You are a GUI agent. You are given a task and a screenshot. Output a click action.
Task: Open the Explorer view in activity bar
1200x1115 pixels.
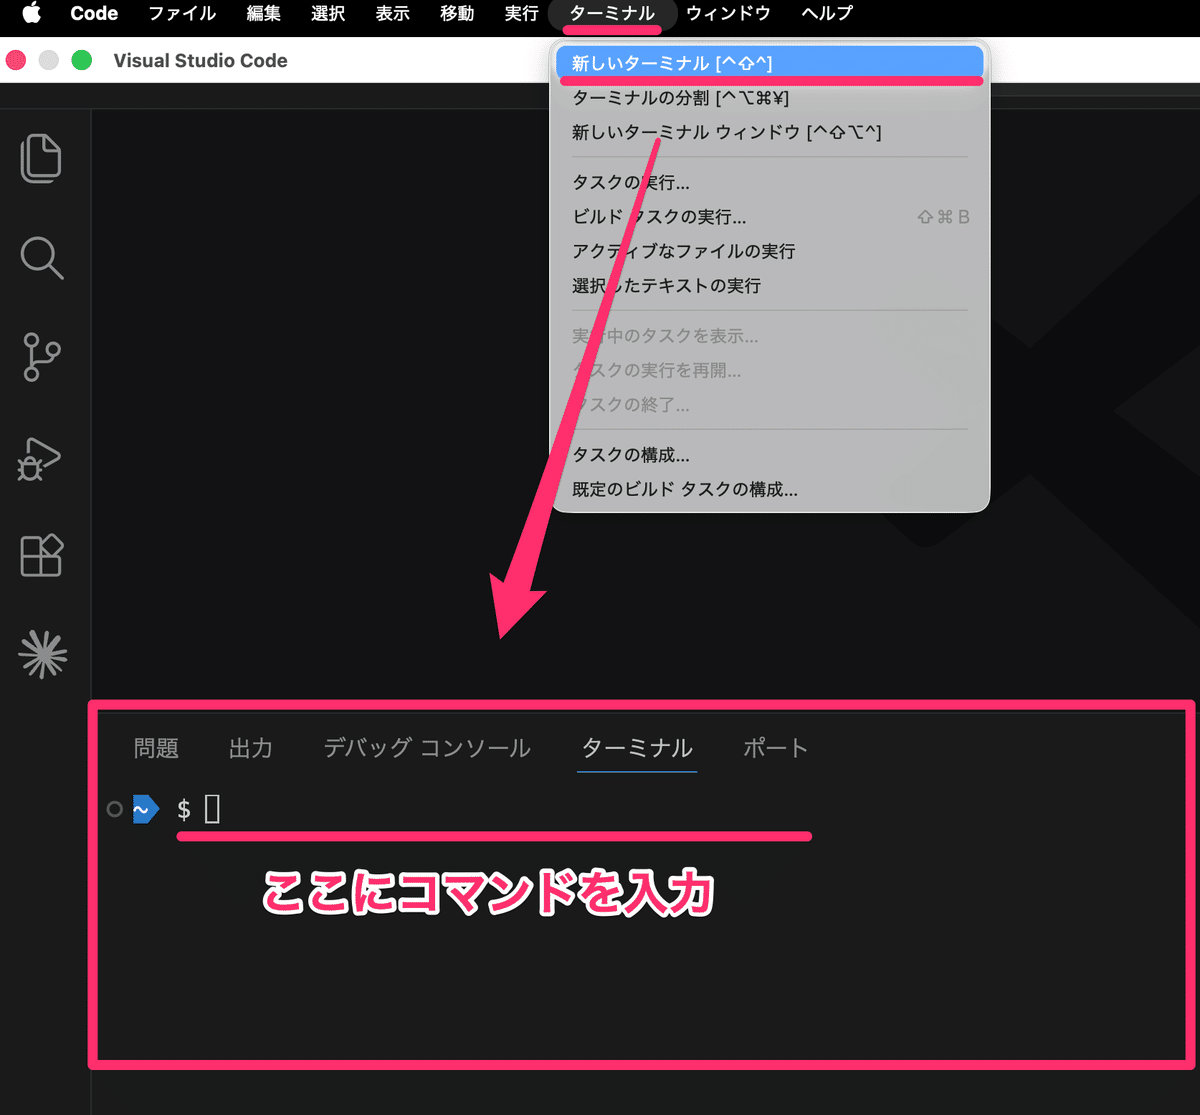[41, 158]
